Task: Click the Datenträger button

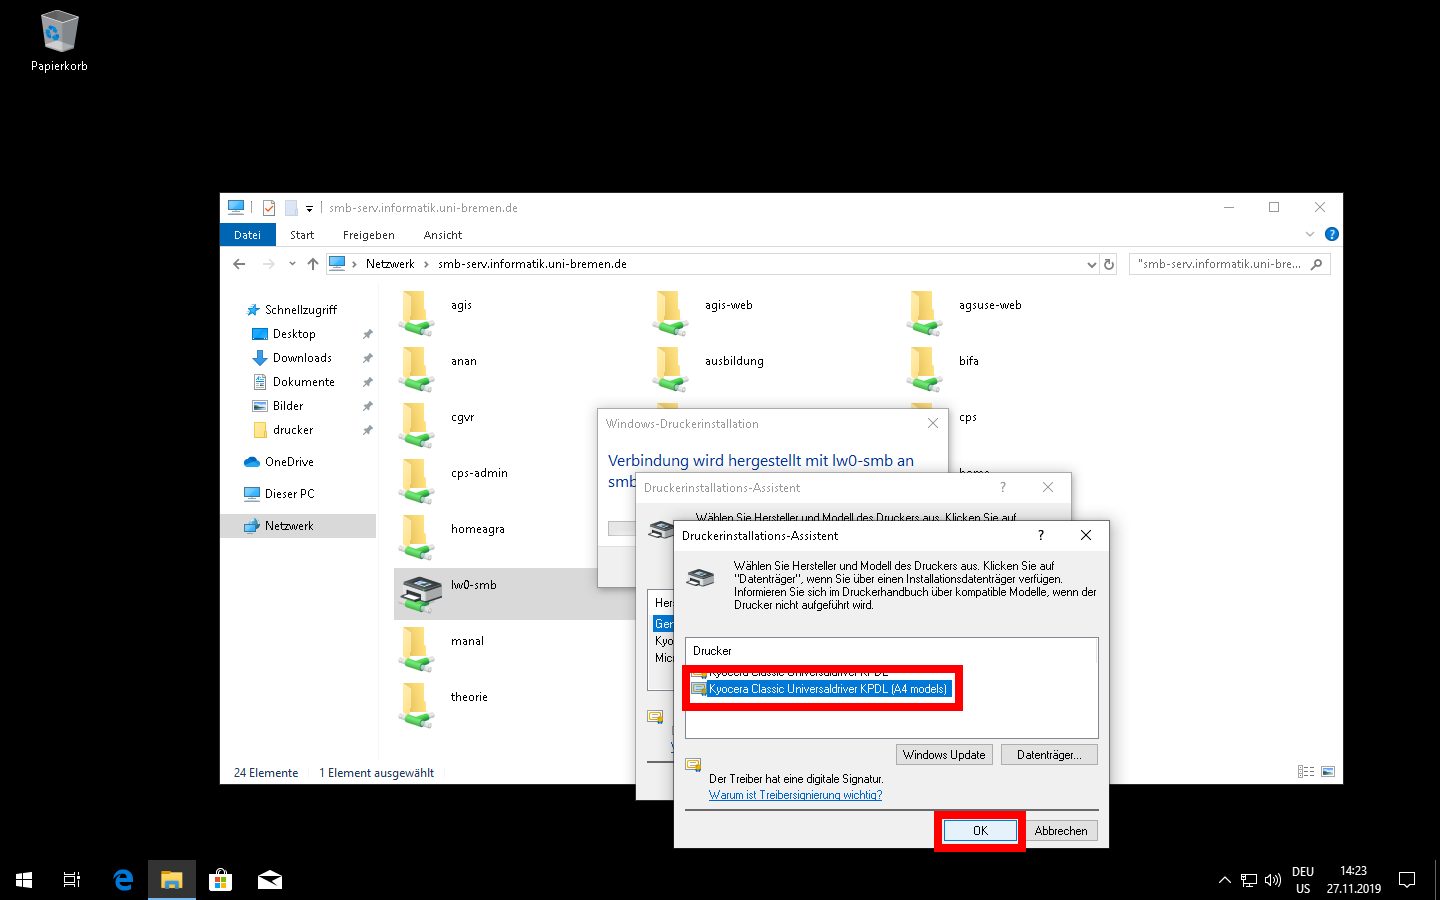Action: click(x=1049, y=755)
